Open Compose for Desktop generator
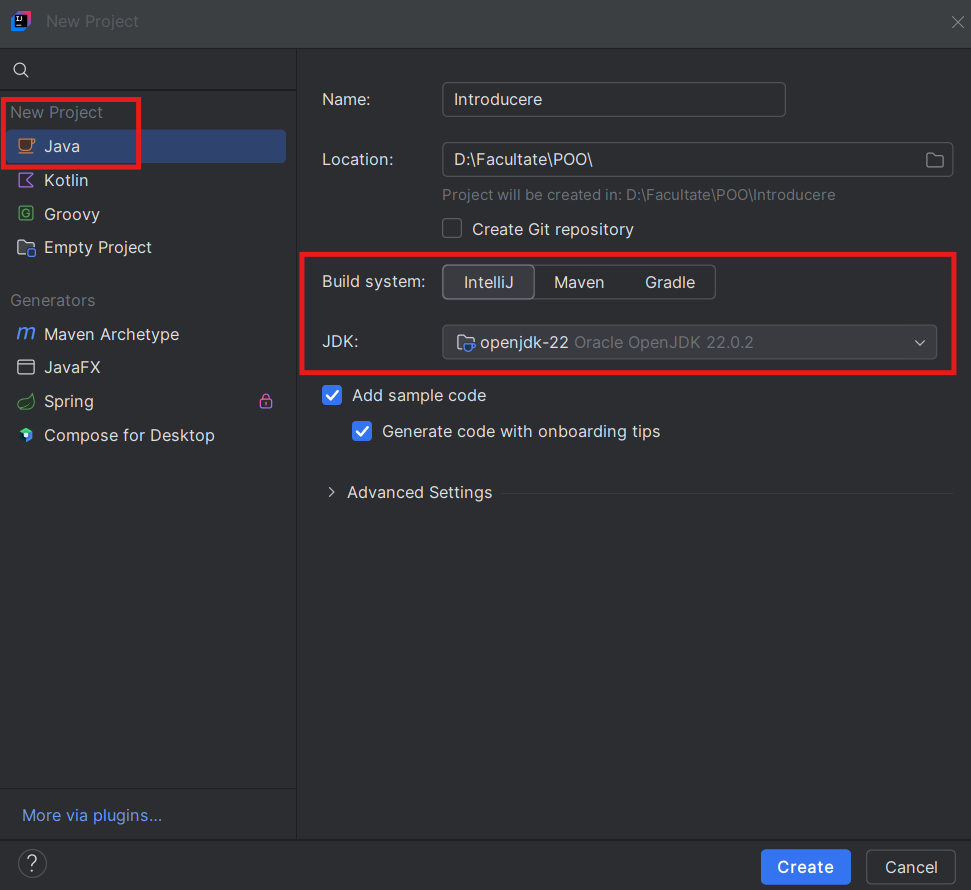Image resolution: width=971 pixels, height=890 pixels. coord(27,435)
